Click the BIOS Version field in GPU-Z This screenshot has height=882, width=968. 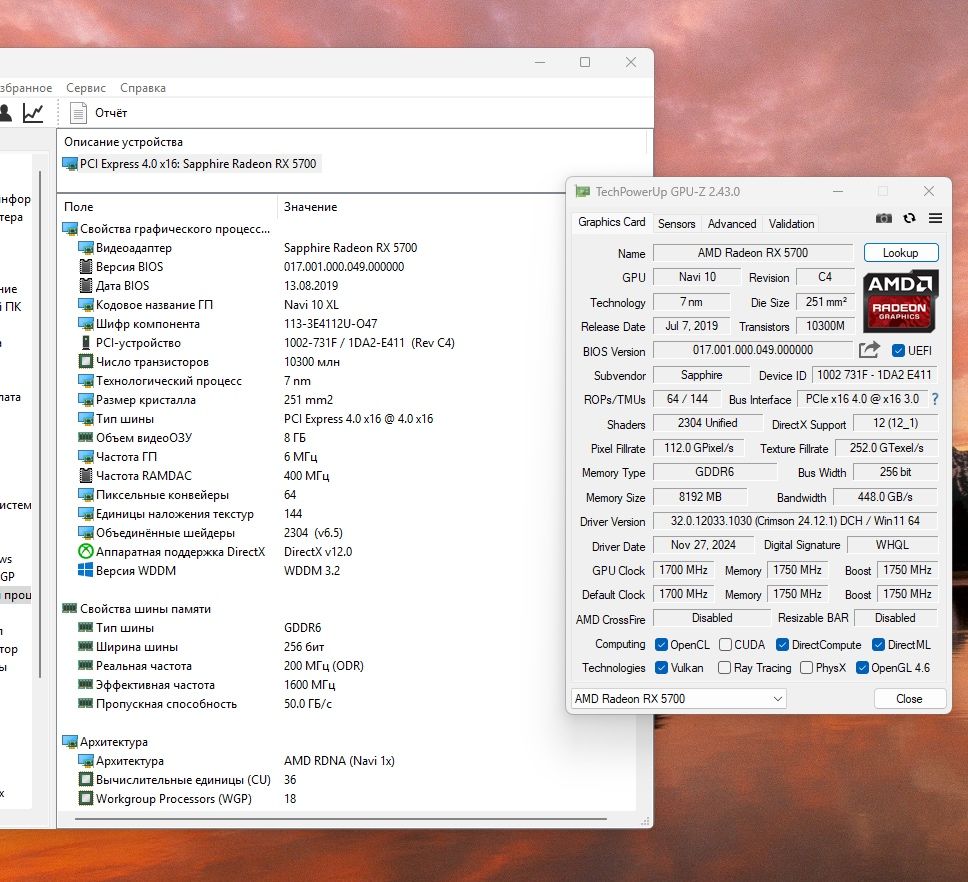click(x=753, y=350)
